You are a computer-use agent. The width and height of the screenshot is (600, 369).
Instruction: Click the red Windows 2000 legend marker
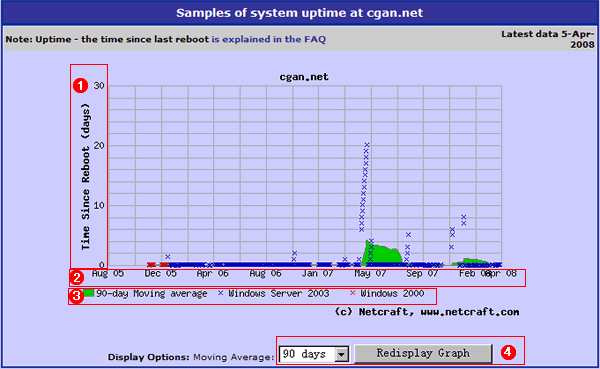(352, 293)
